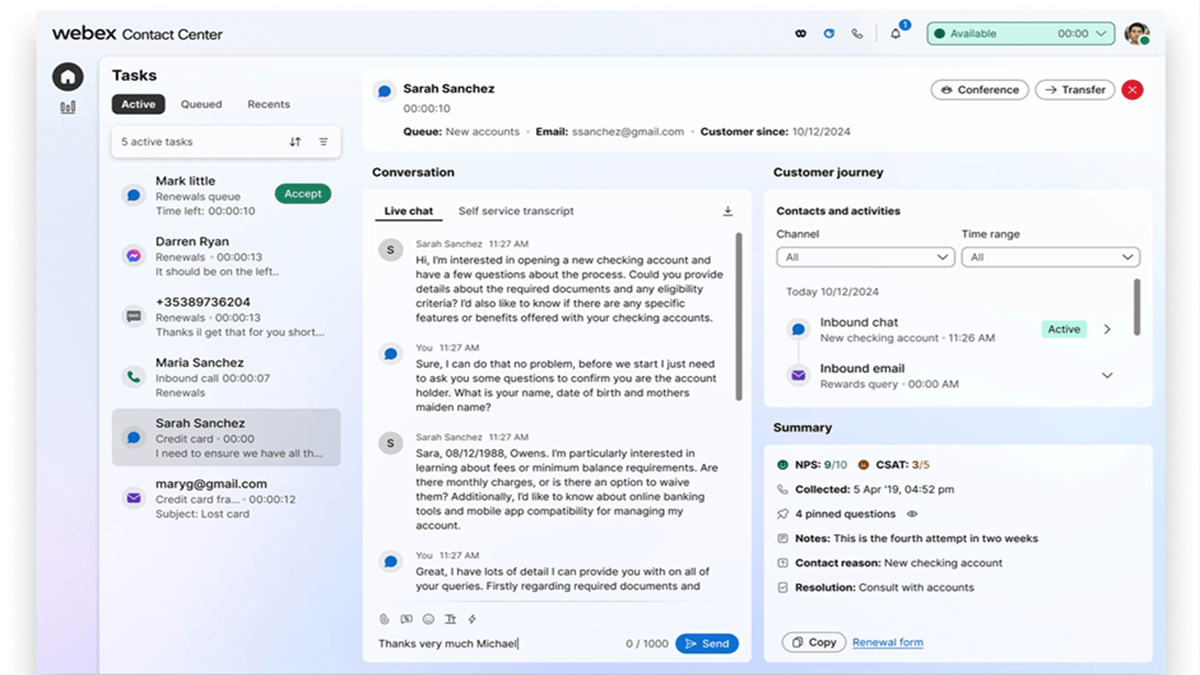
Task: Click the outdial phone icon in the header
Action: pos(857,32)
